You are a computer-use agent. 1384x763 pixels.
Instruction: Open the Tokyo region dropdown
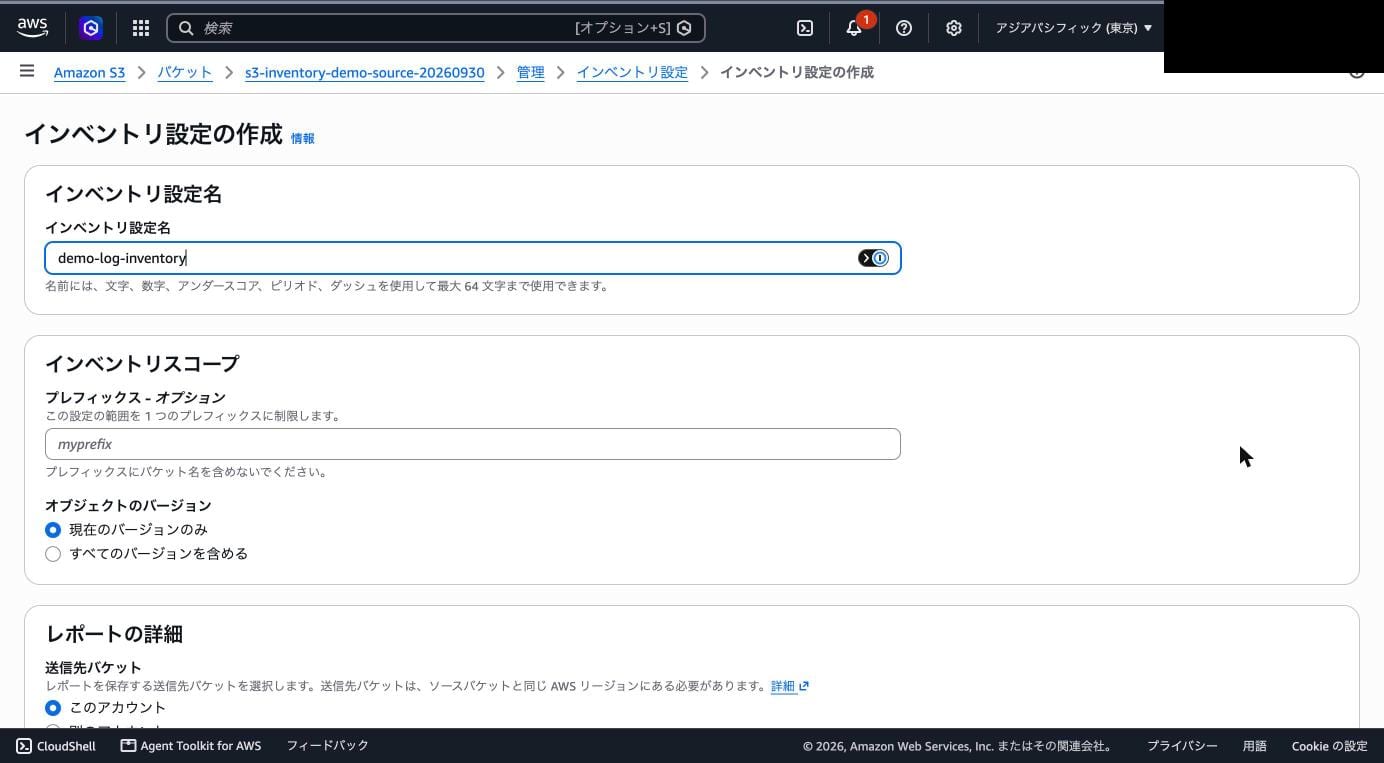click(x=1073, y=28)
